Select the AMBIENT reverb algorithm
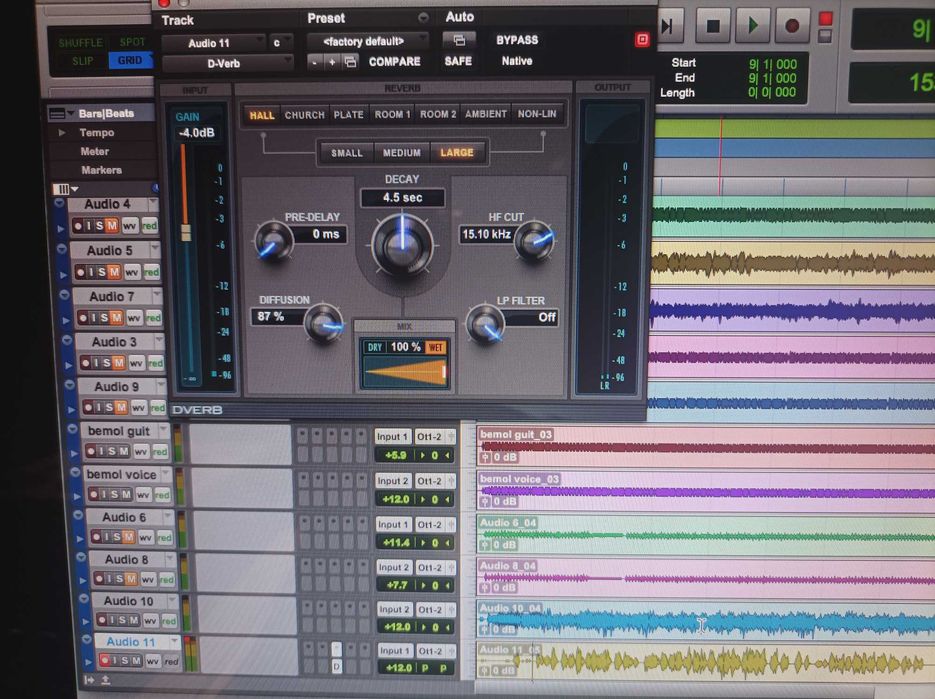Image resolution: width=935 pixels, height=699 pixels. 485,114
